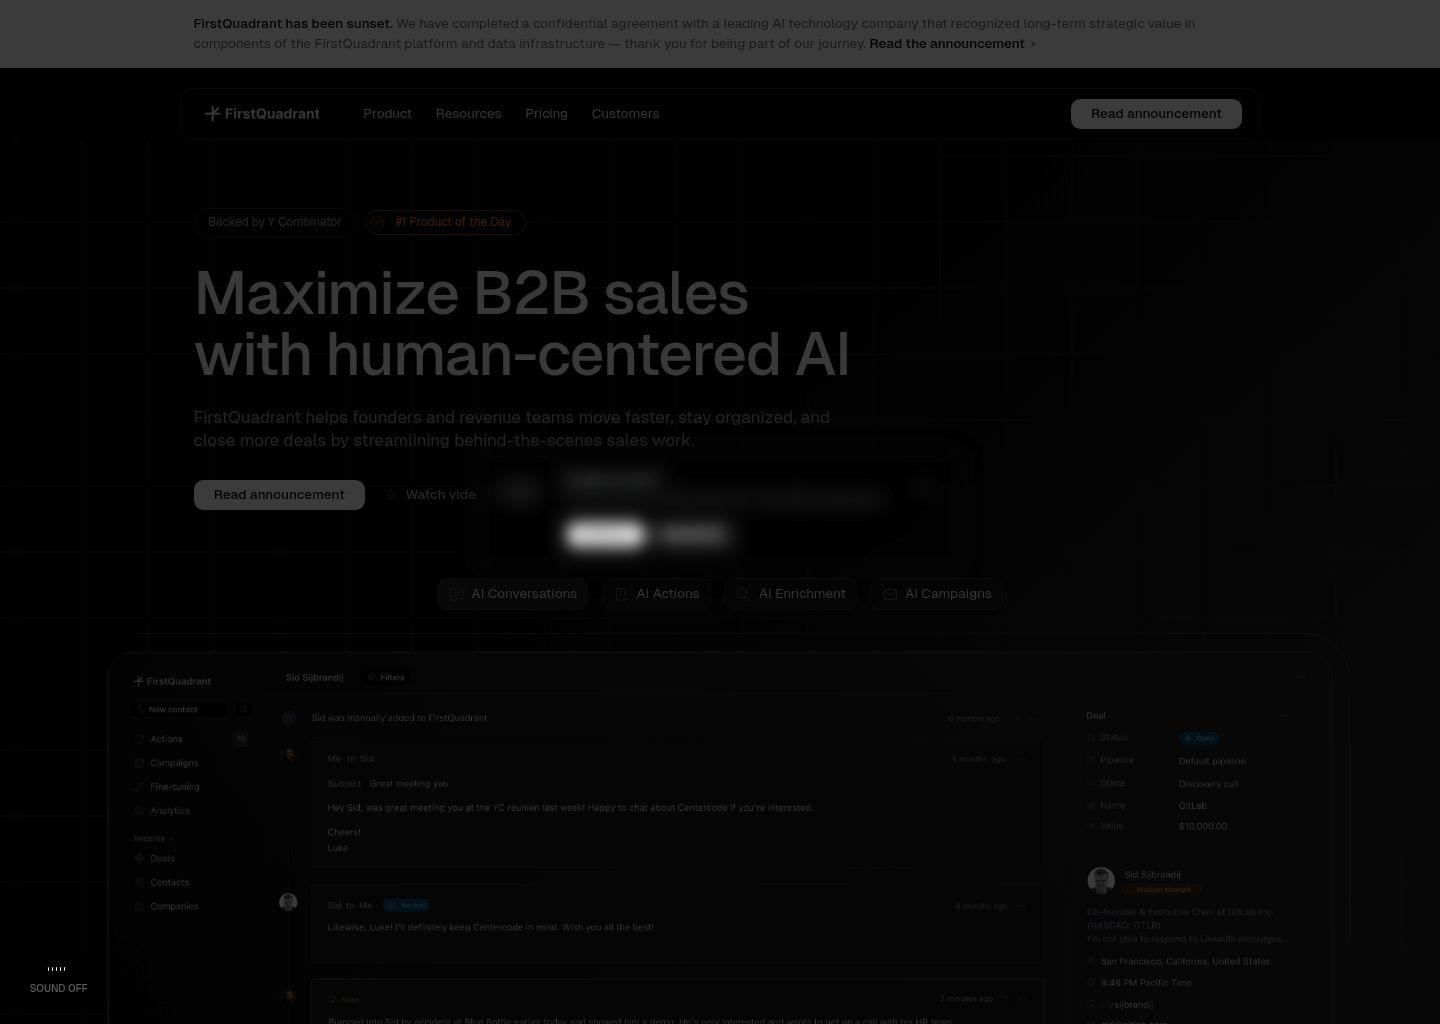Open the Product menu
Viewport: 1440px width, 1024px height.
point(387,114)
